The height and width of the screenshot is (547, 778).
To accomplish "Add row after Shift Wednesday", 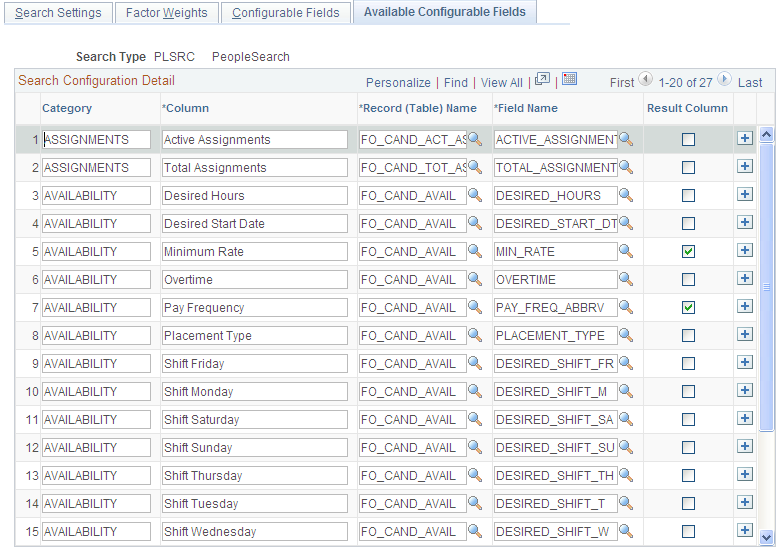I will tap(744, 531).
